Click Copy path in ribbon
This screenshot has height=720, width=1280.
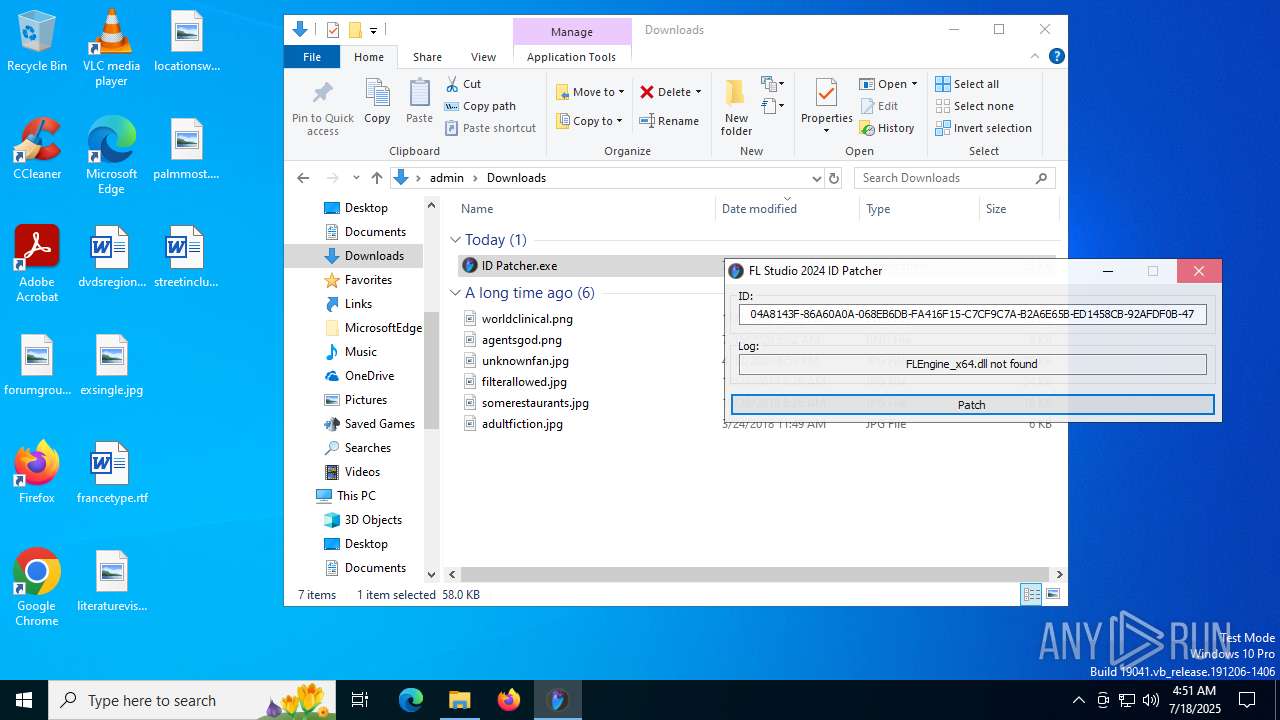click(x=480, y=106)
